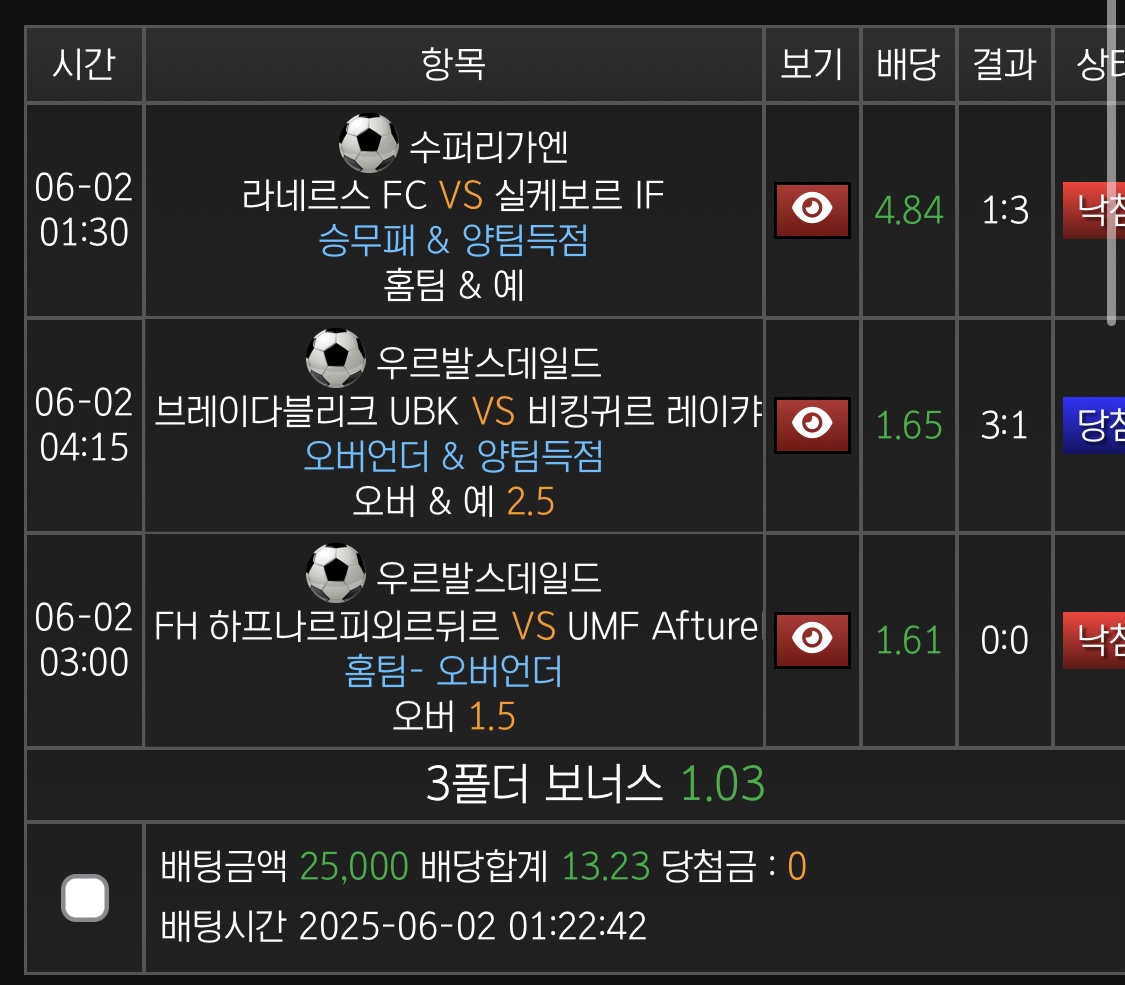Viewport: 1125px width, 985px height.
Task: Click the 배당 column header
Action: click(908, 65)
